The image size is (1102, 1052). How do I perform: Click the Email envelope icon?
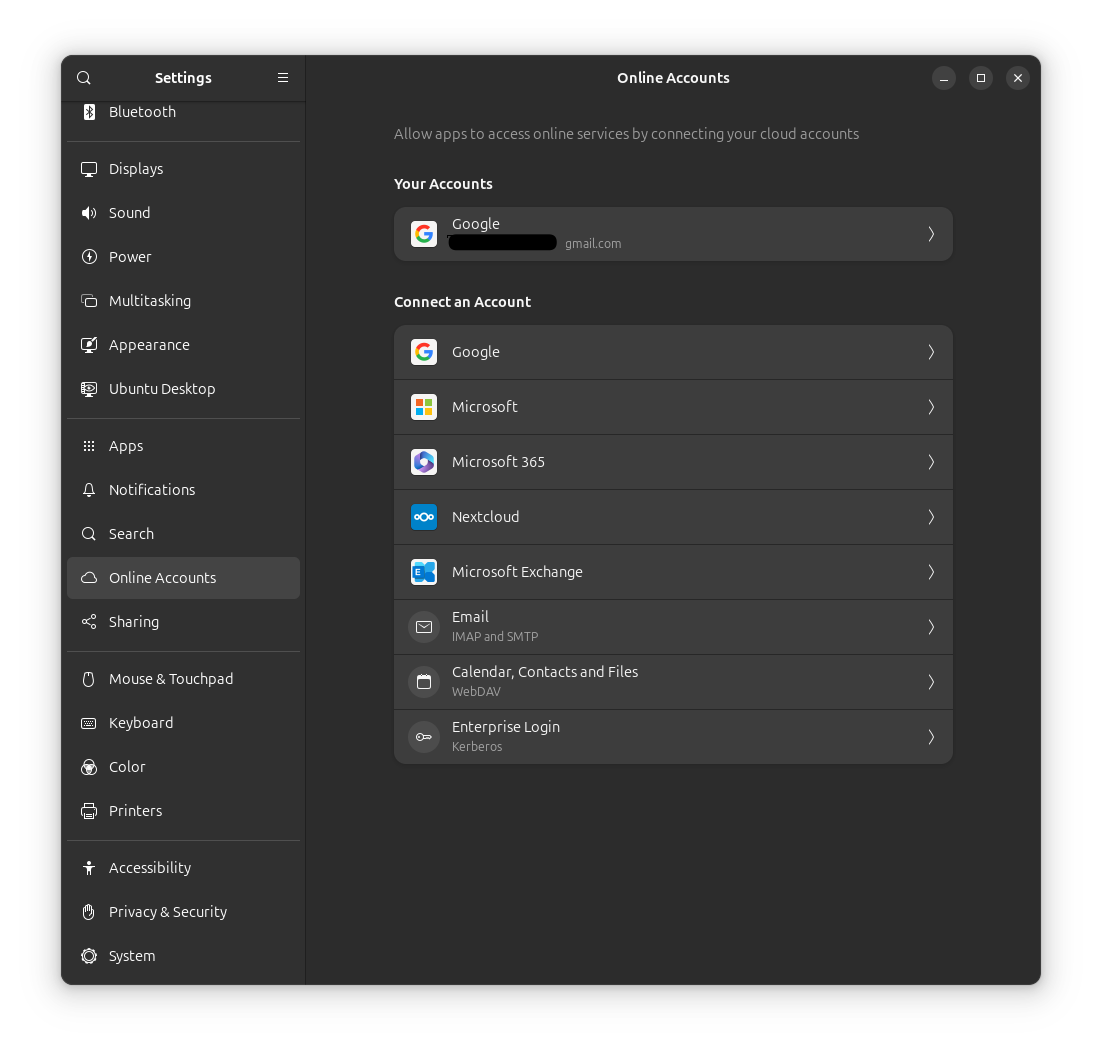[424, 627]
